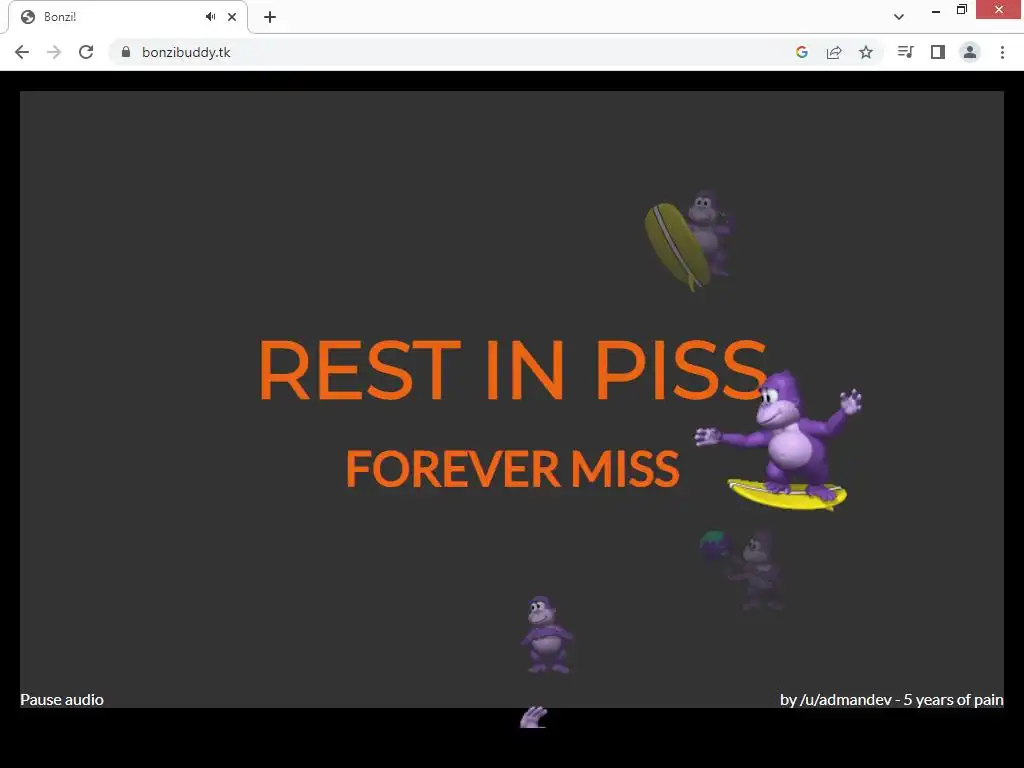Open Chrome three-dot menu
Viewport: 1024px width, 768px height.
click(1002, 52)
